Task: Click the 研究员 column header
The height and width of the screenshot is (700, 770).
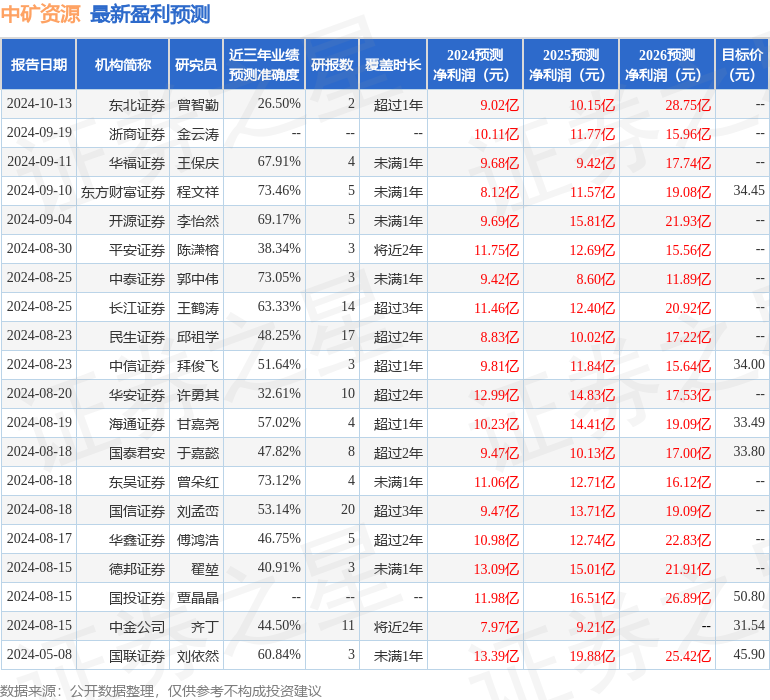Action: tap(196, 64)
